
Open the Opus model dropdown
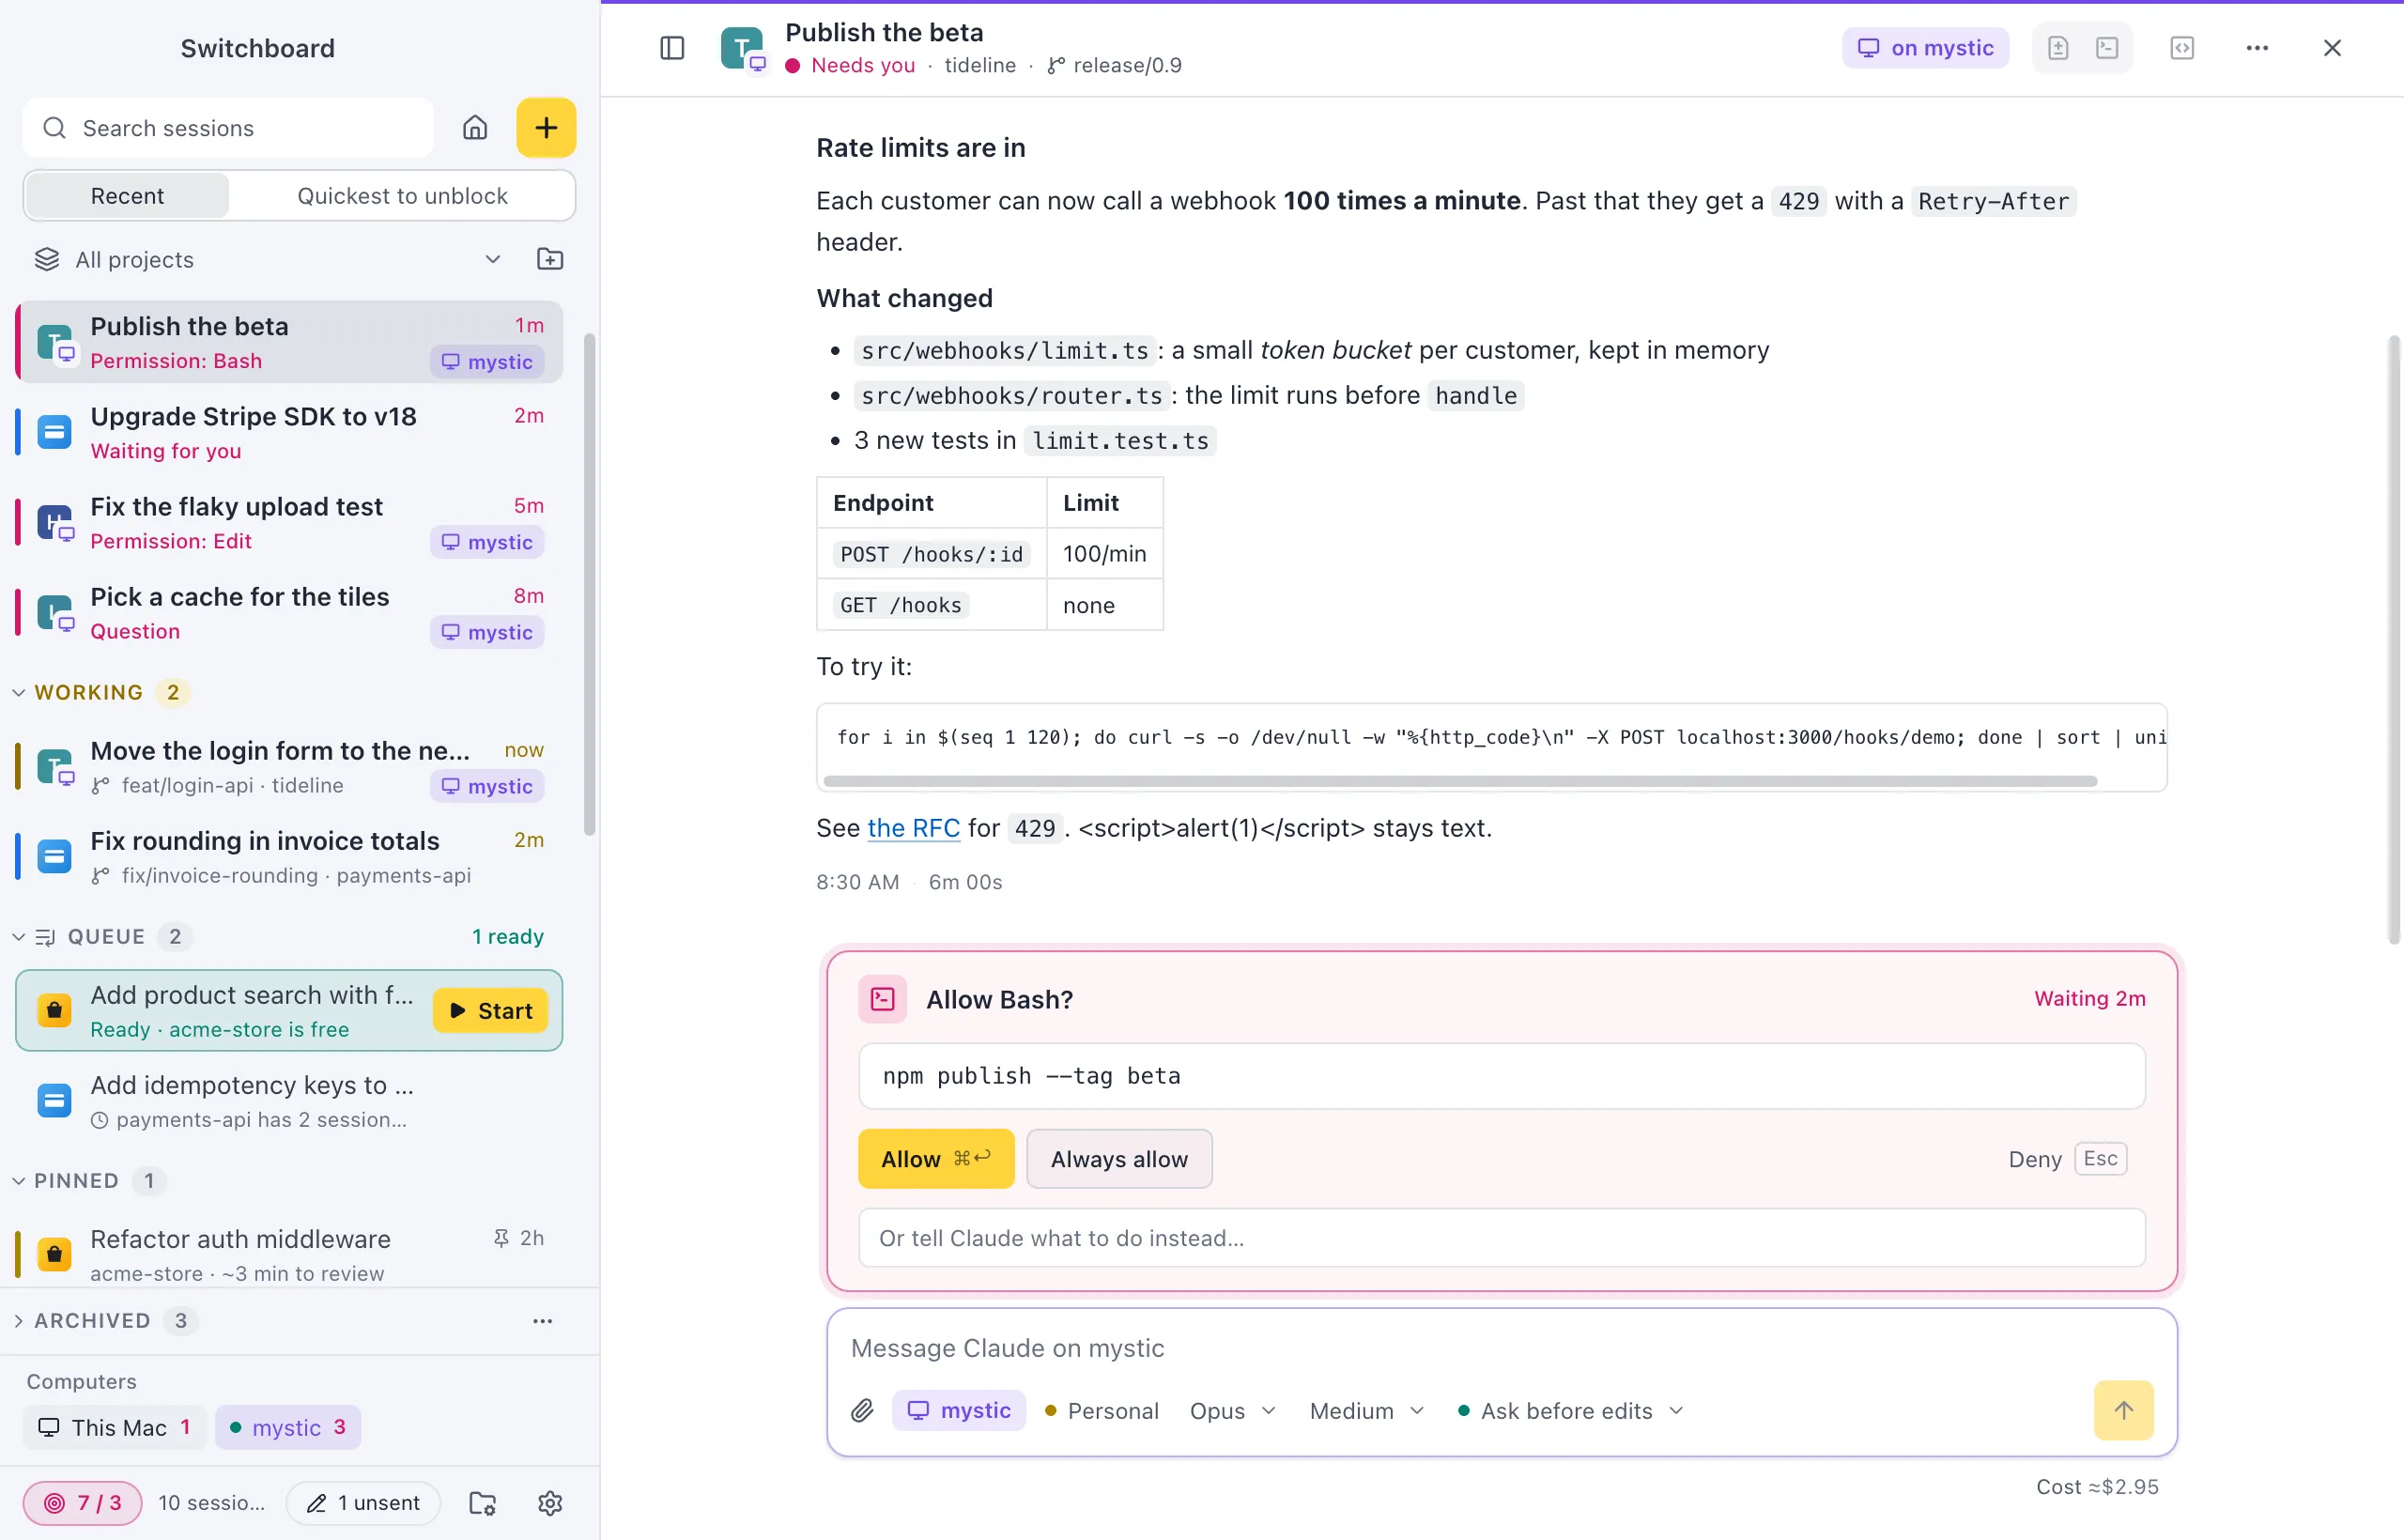(x=1232, y=1411)
